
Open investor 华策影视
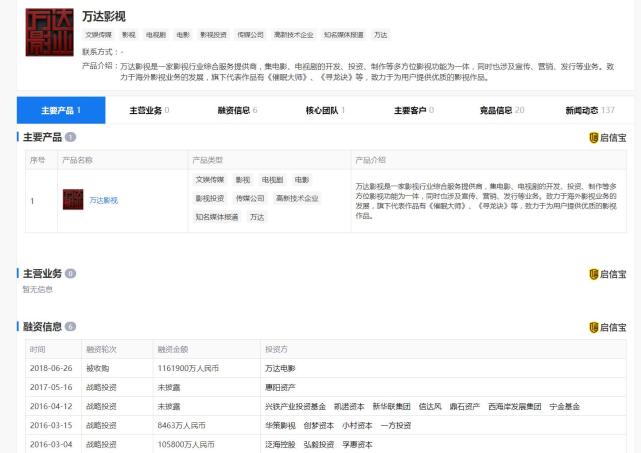(280, 425)
